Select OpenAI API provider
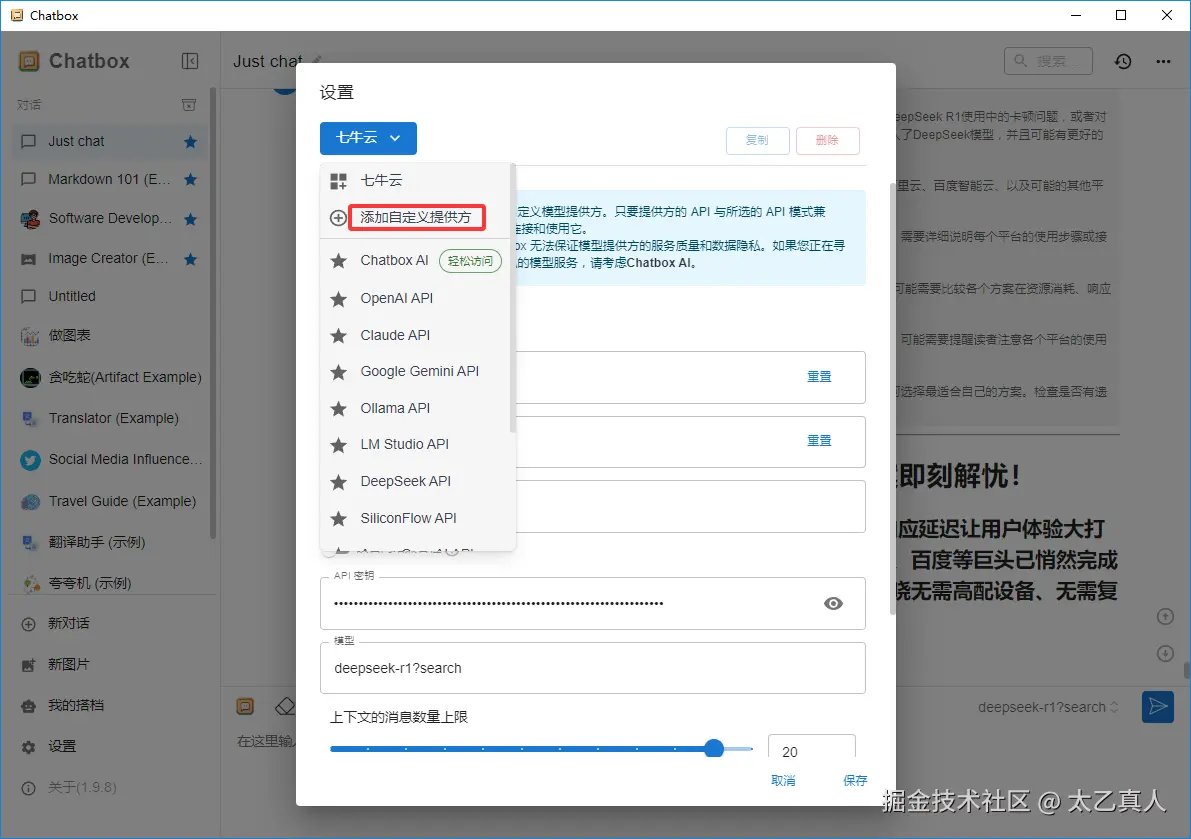Viewport: 1191px width, 839px height. (417, 298)
